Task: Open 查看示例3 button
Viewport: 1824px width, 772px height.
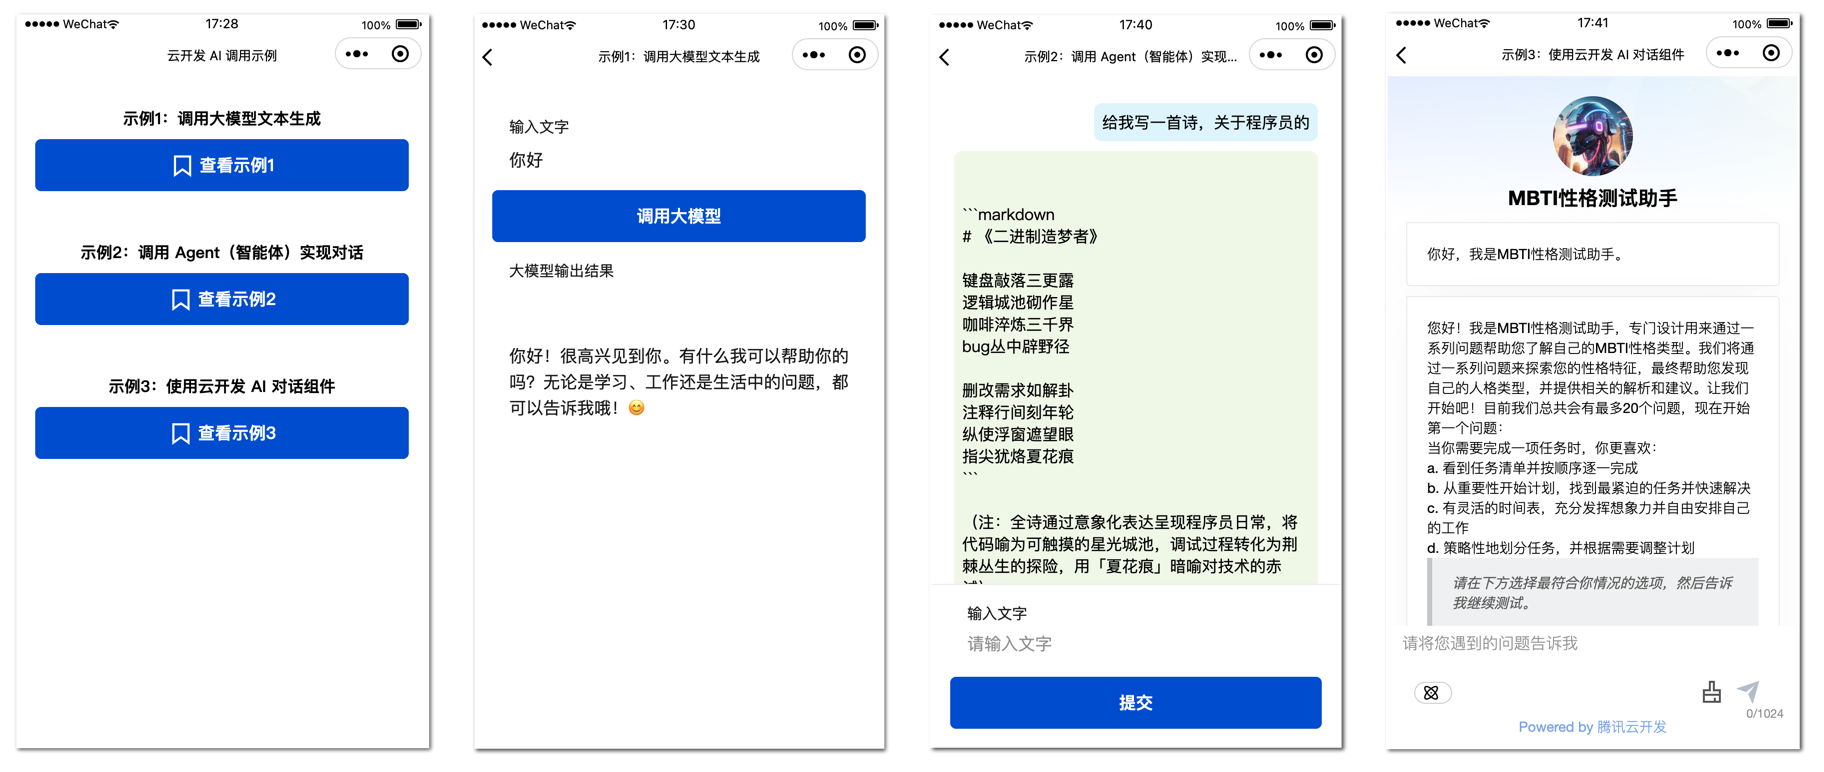Action: click(x=222, y=433)
